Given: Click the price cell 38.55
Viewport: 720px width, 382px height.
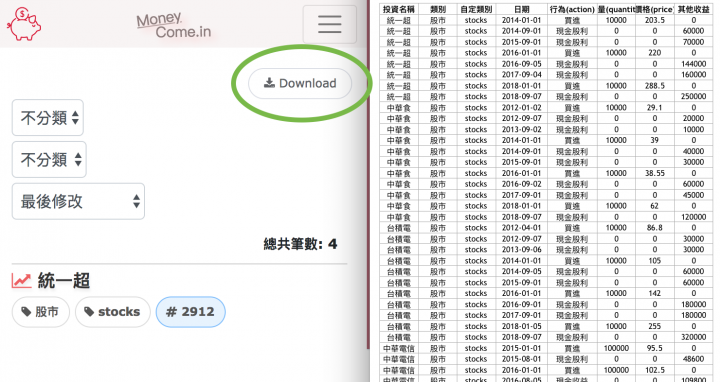Looking at the screenshot, I should pos(654,173).
